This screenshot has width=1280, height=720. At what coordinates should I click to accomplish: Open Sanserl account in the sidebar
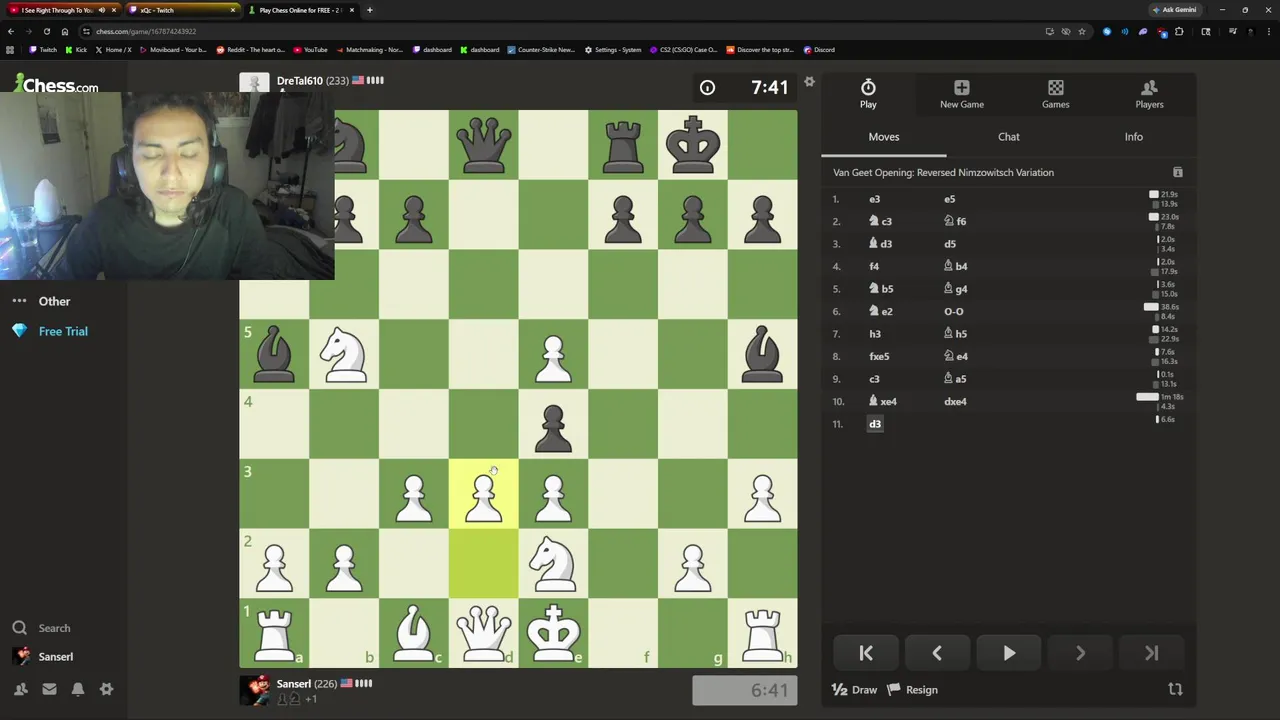click(x=56, y=657)
